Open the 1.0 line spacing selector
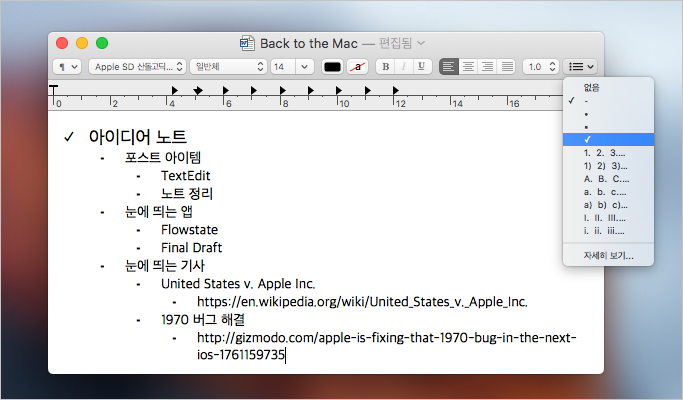 [x=541, y=67]
